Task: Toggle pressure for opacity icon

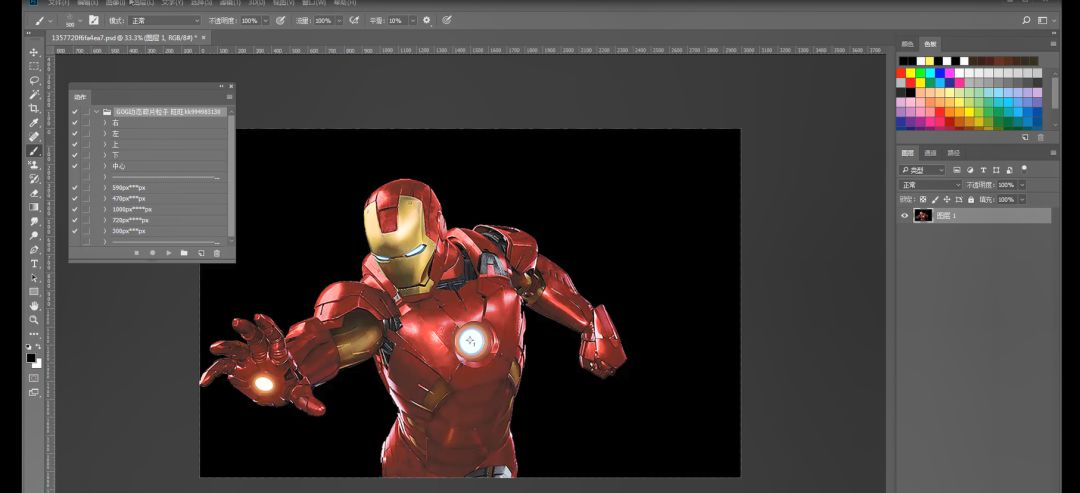Action: pyautogui.click(x=280, y=21)
